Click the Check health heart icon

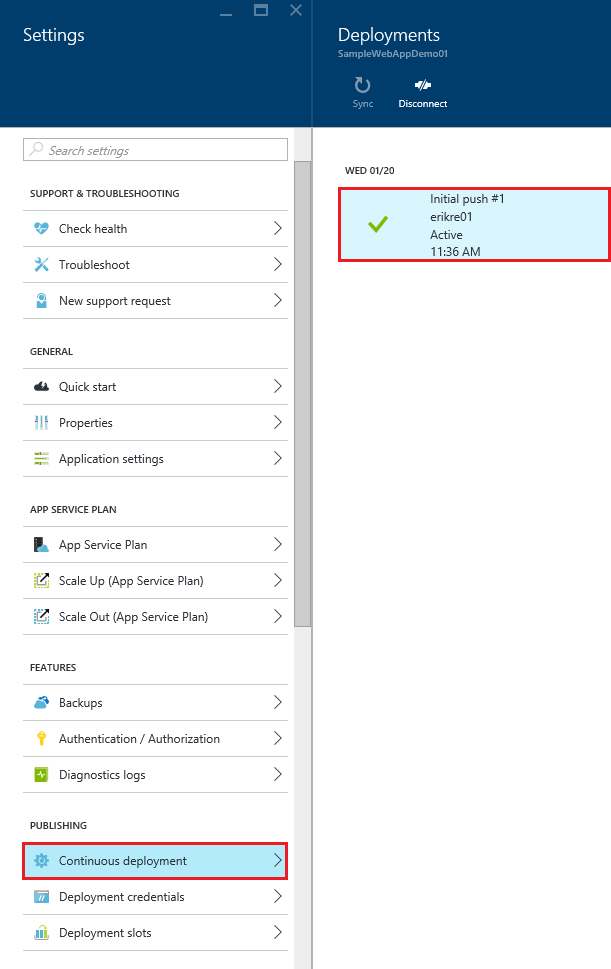click(41, 229)
